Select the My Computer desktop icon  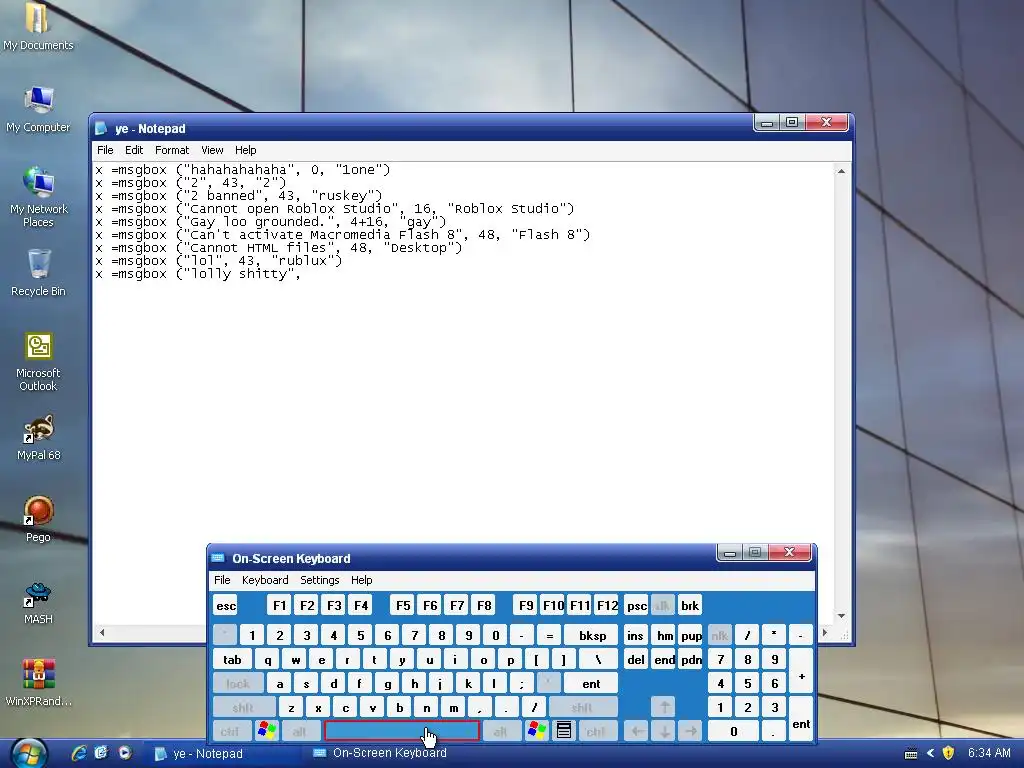click(x=38, y=108)
